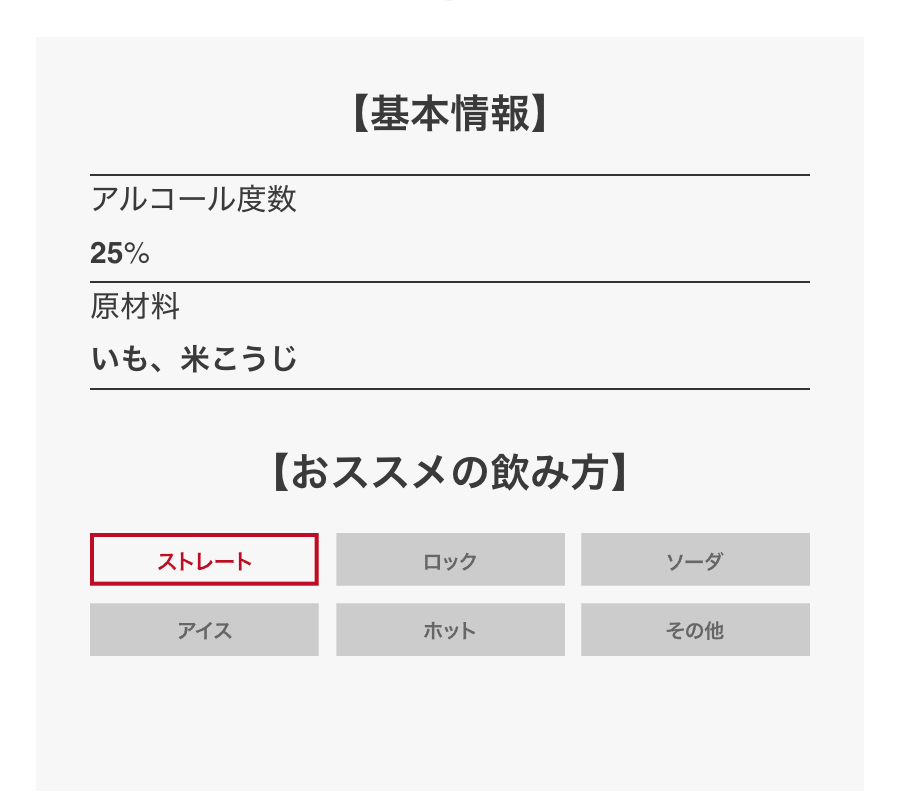Click the 原材料 label
The image size is (900, 812).
[x=135, y=306]
